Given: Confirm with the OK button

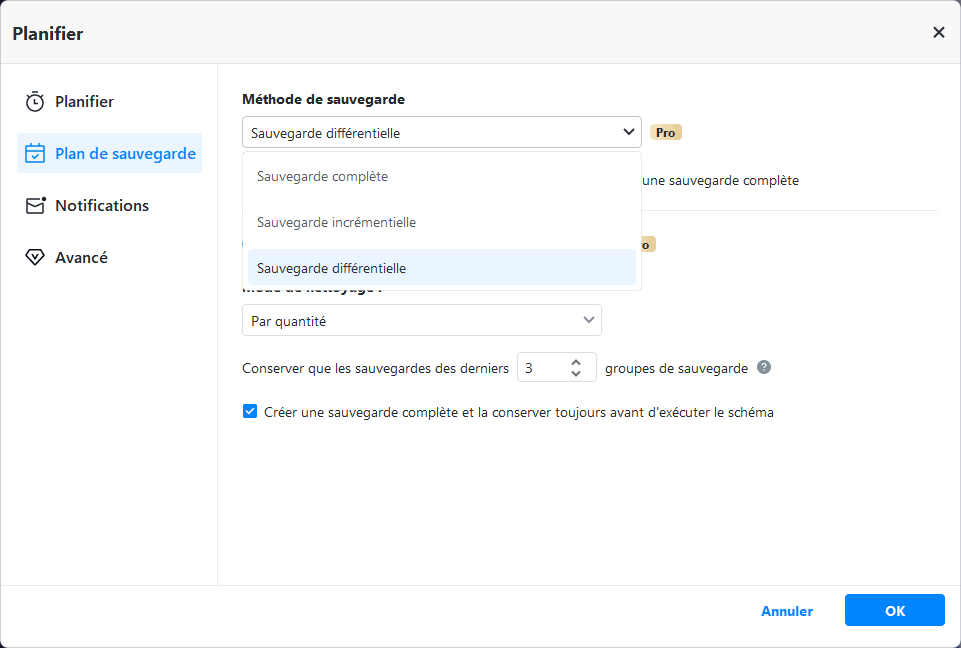Looking at the screenshot, I should pos(894,611).
